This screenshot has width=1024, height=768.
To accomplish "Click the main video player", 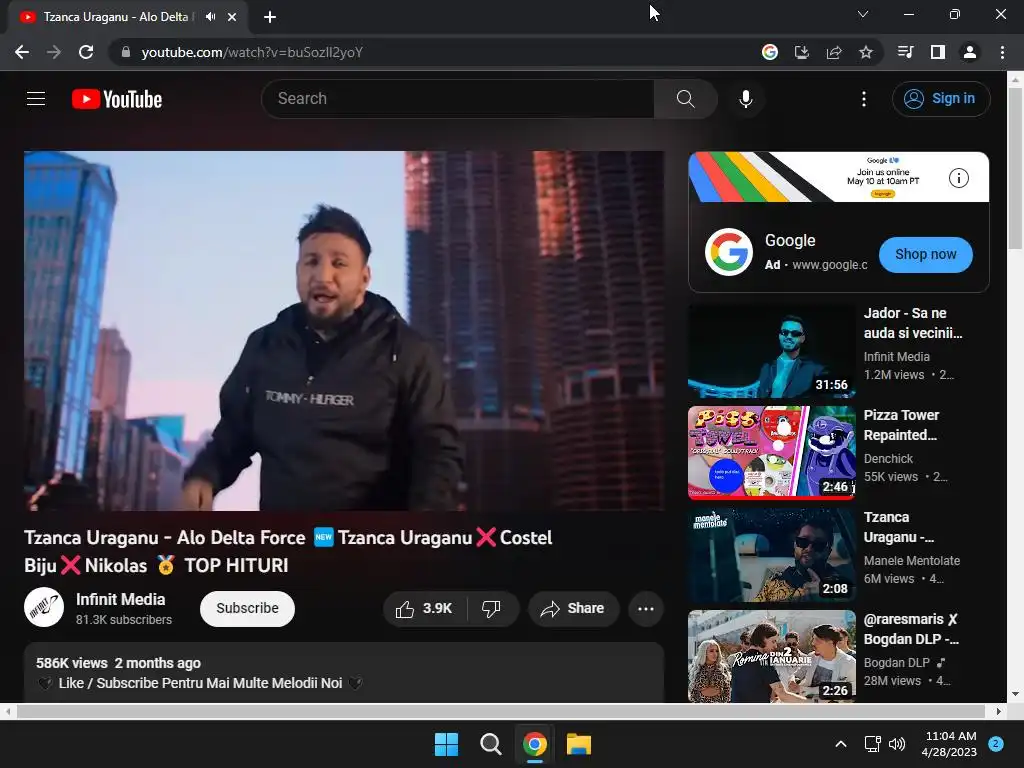I will (x=344, y=330).
